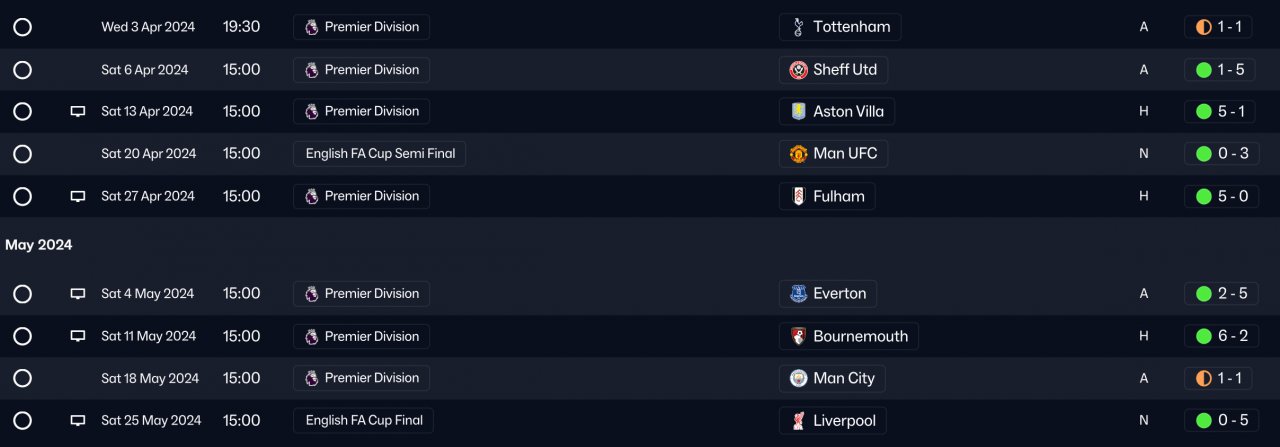1280x447 pixels.
Task: Click the TV icon for Fulham match
Action: point(78,197)
